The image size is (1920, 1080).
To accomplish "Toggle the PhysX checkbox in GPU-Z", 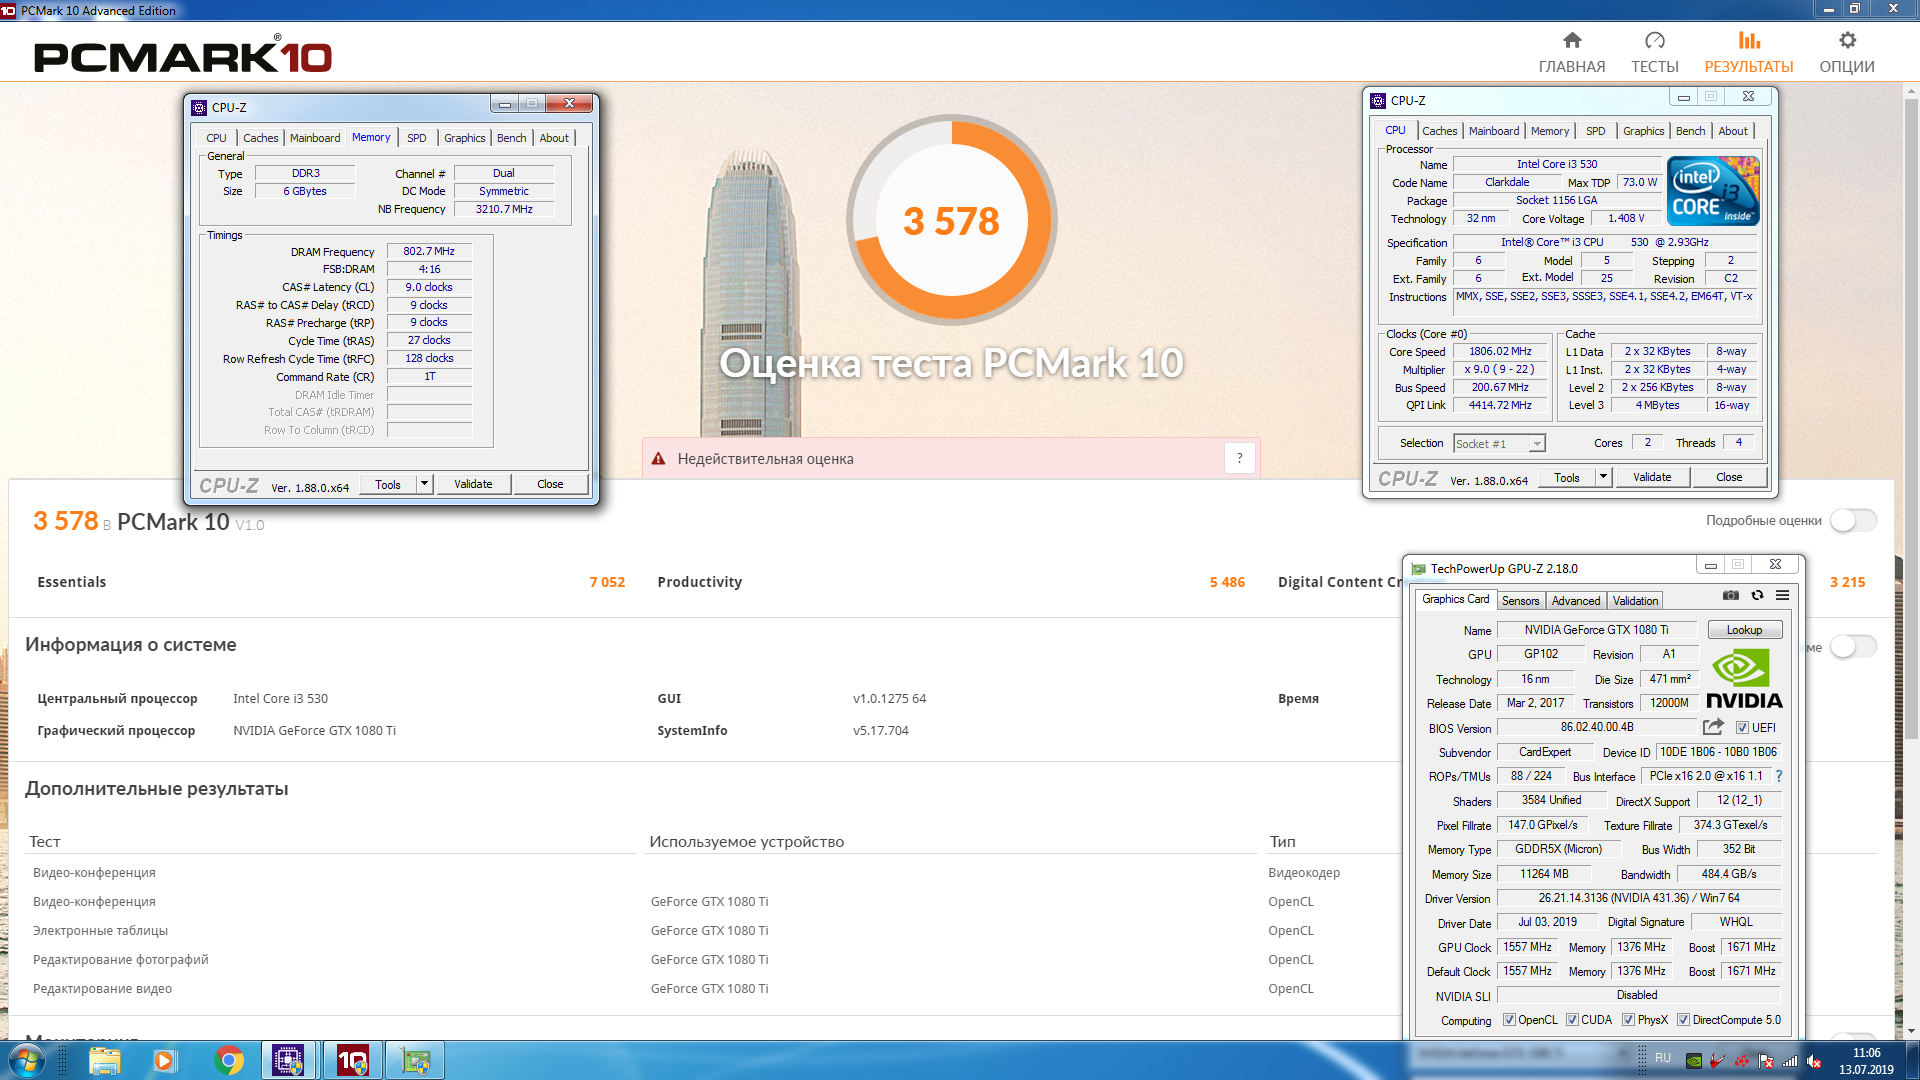I will [x=1628, y=1020].
